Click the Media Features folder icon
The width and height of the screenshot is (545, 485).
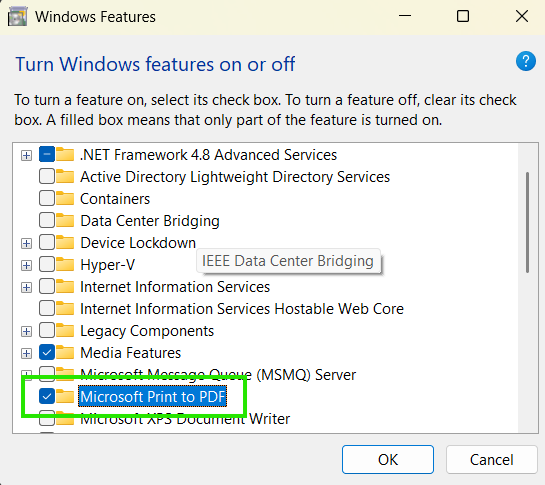[x=65, y=353]
